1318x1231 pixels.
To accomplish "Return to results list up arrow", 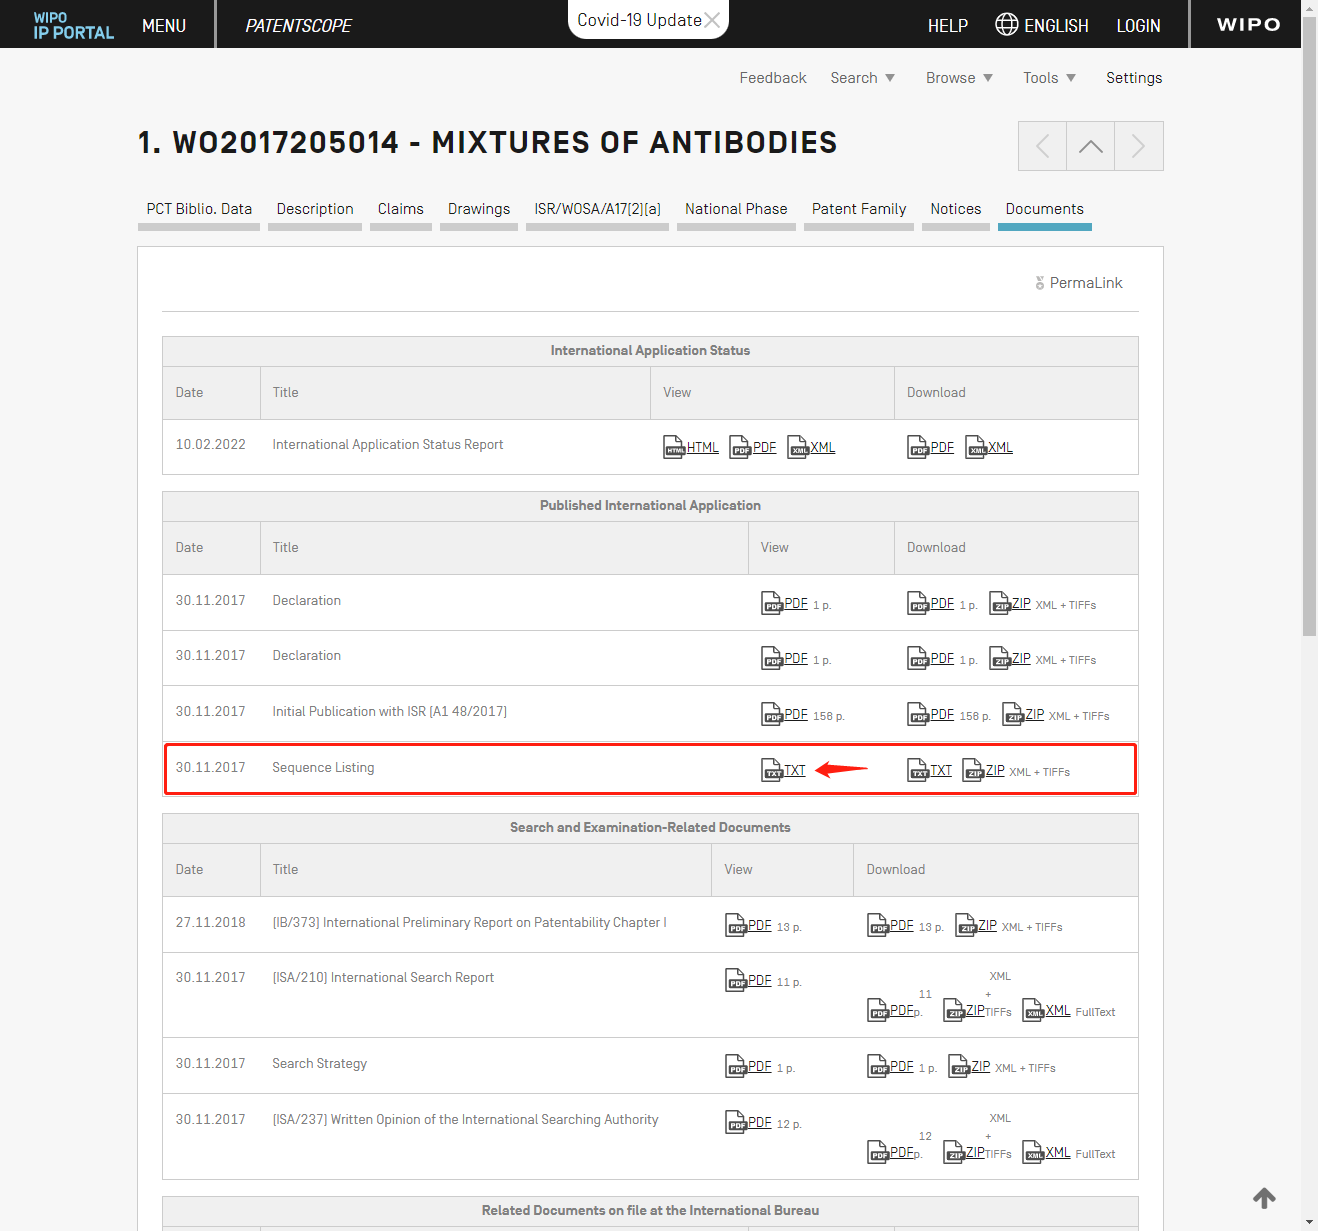I will [1090, 147].
